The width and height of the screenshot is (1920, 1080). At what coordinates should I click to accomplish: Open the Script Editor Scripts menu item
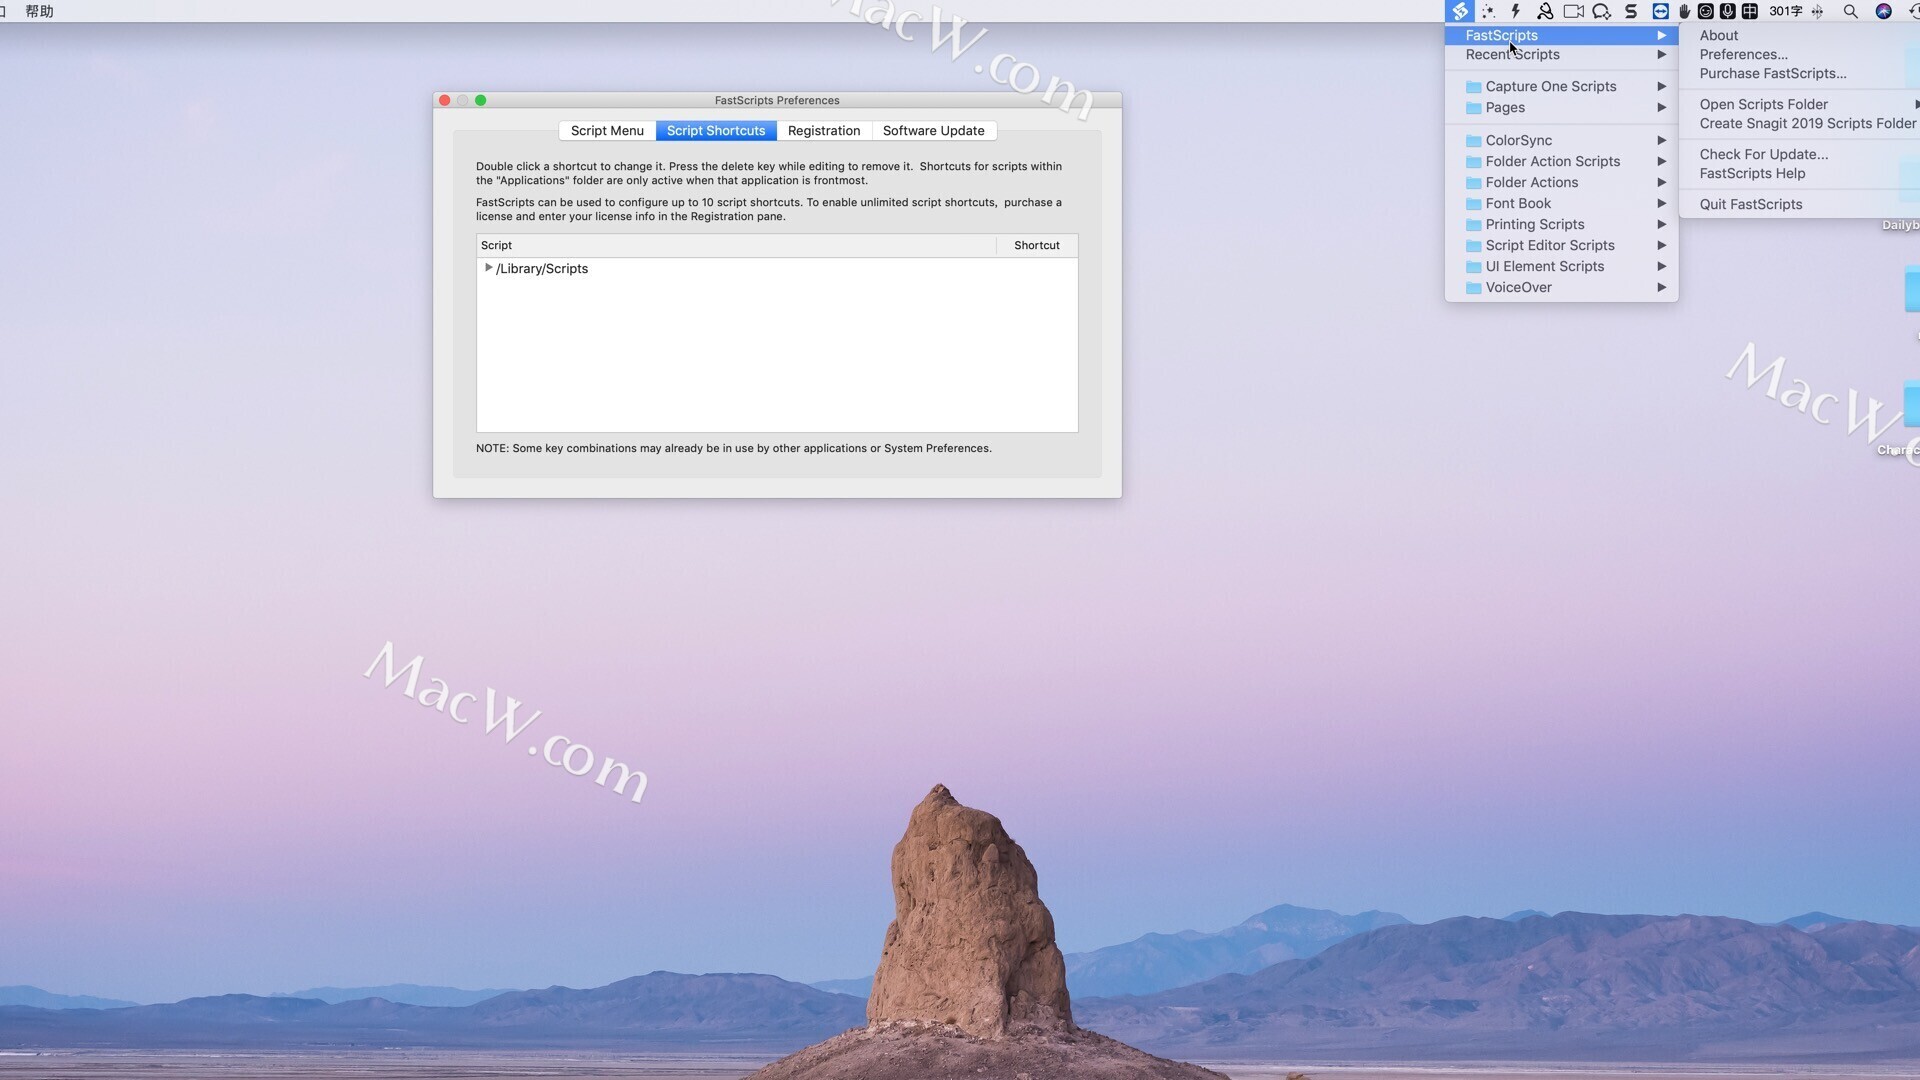point(1561,245)
